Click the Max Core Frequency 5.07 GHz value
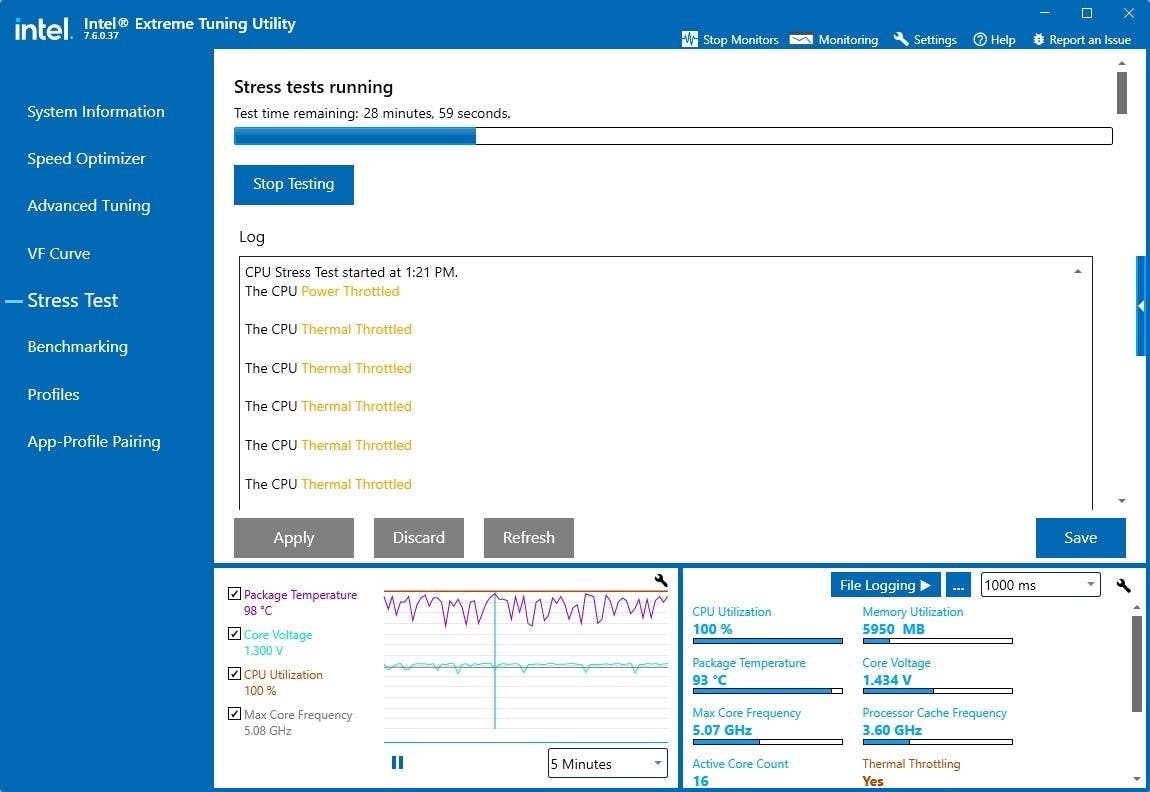1150x792 pixels. 722,730
